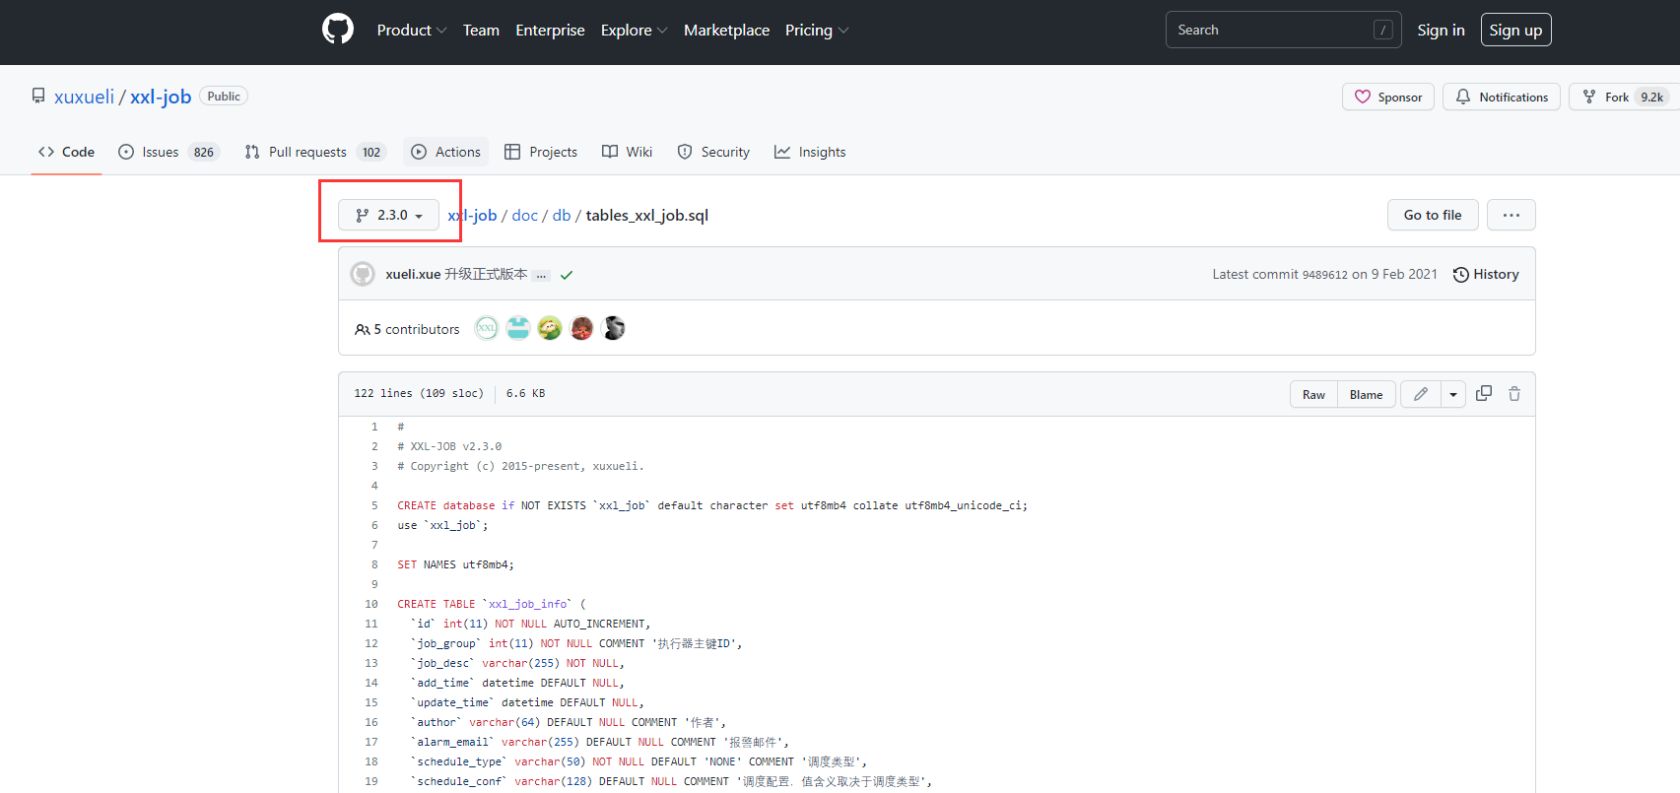Image resolution: width=1680 pixels, height=793 pixels.
Task: Open the Pull requests tab
Action: tap(315, 152)
